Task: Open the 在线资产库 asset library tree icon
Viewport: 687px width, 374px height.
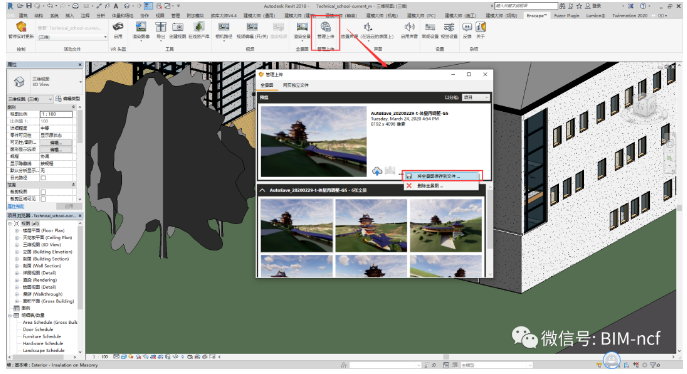Action: point(198,27)
